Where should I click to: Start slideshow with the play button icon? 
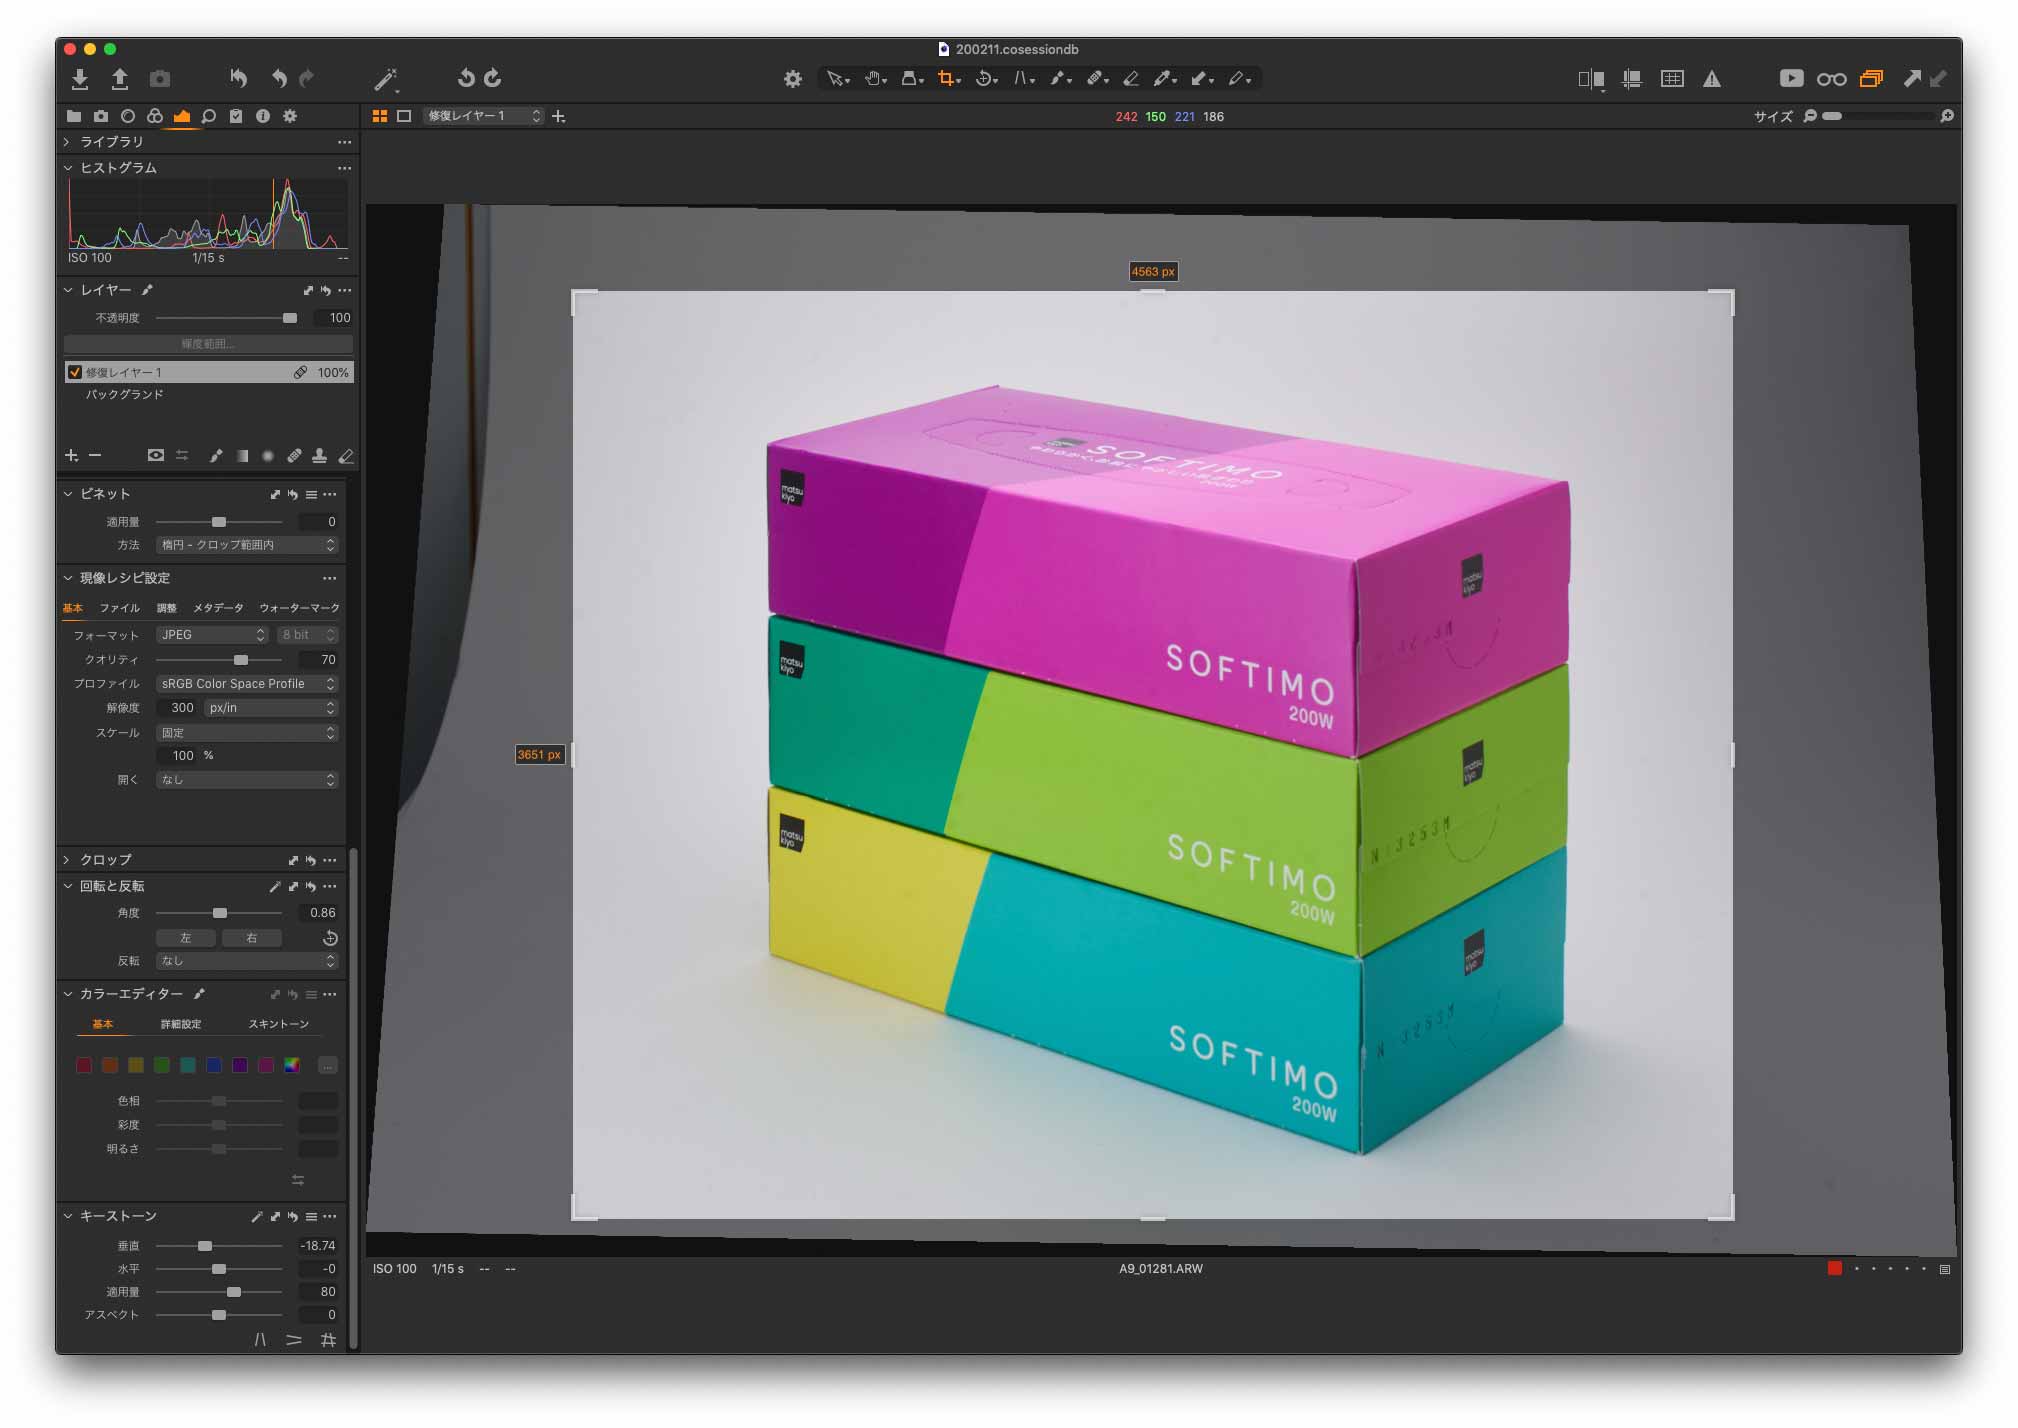(1791, 78)
